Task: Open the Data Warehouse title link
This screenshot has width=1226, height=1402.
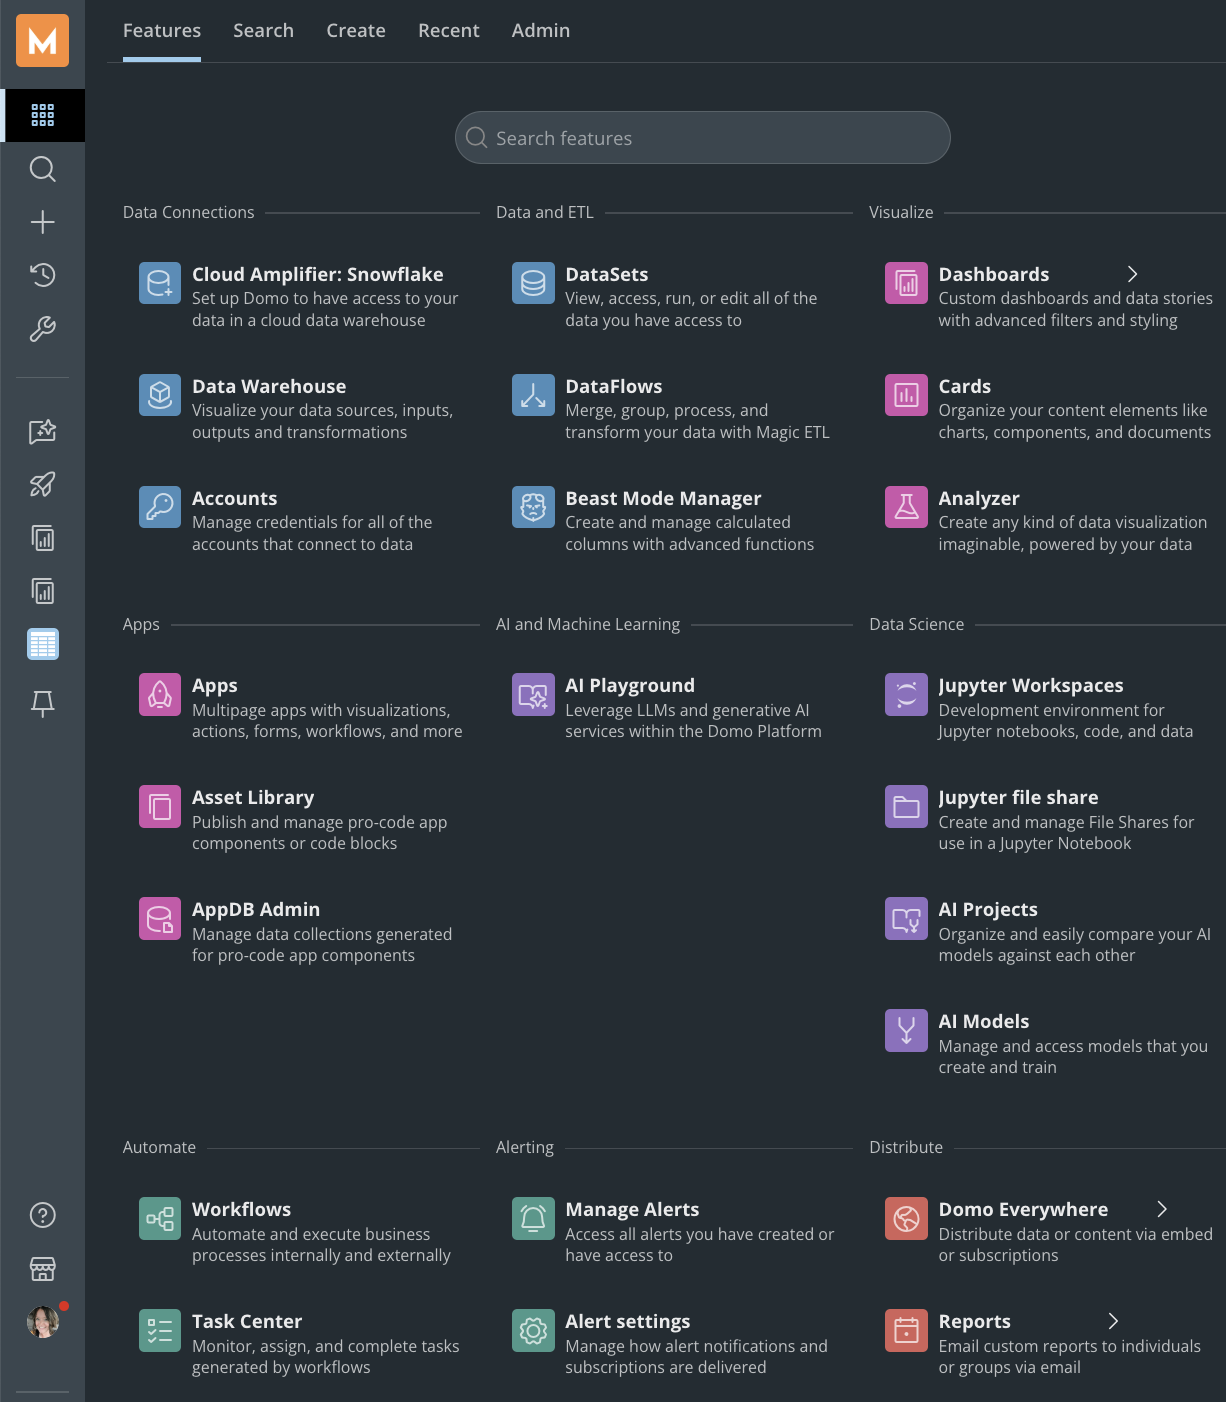Action: [269, 386]
